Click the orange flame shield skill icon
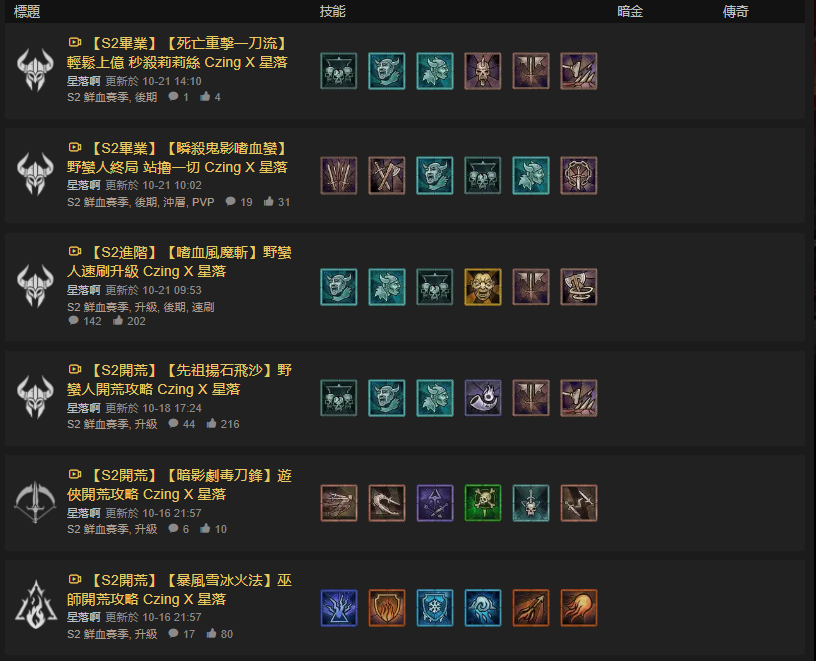 387,607
